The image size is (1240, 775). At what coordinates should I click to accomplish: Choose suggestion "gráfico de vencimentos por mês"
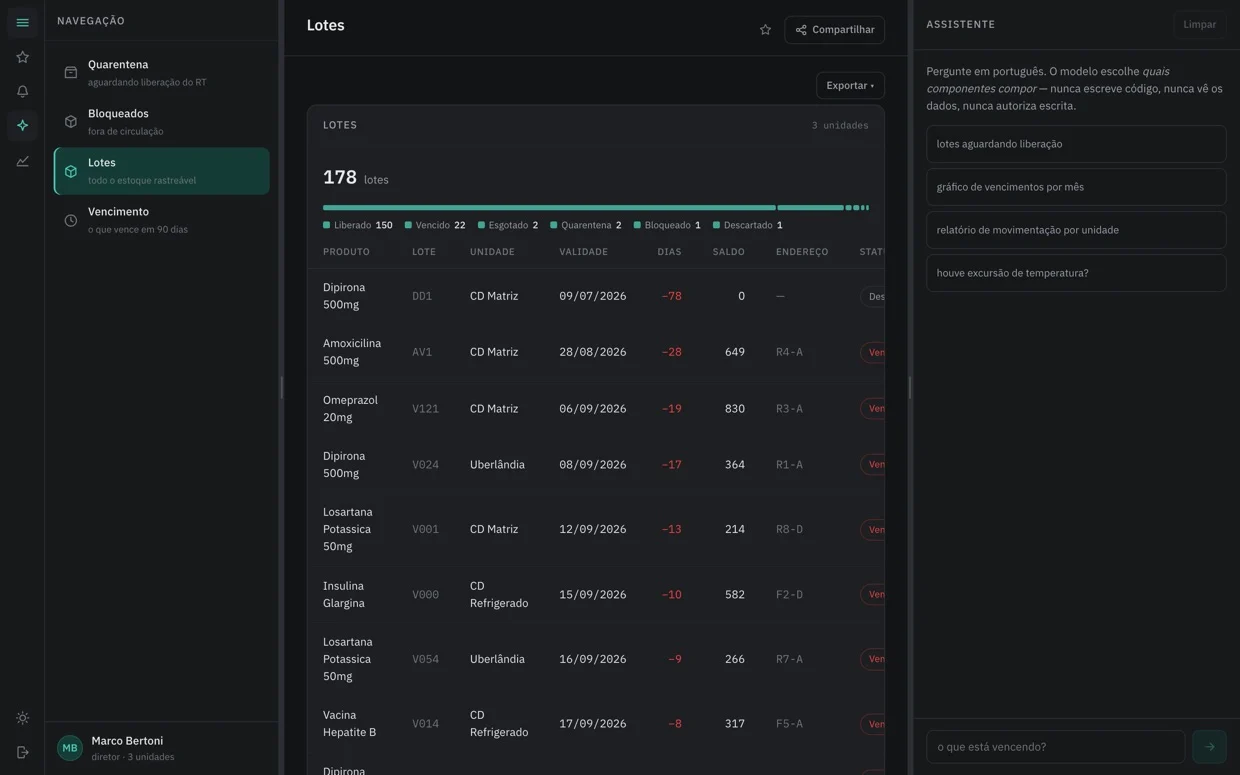(x=1076, y=187)
